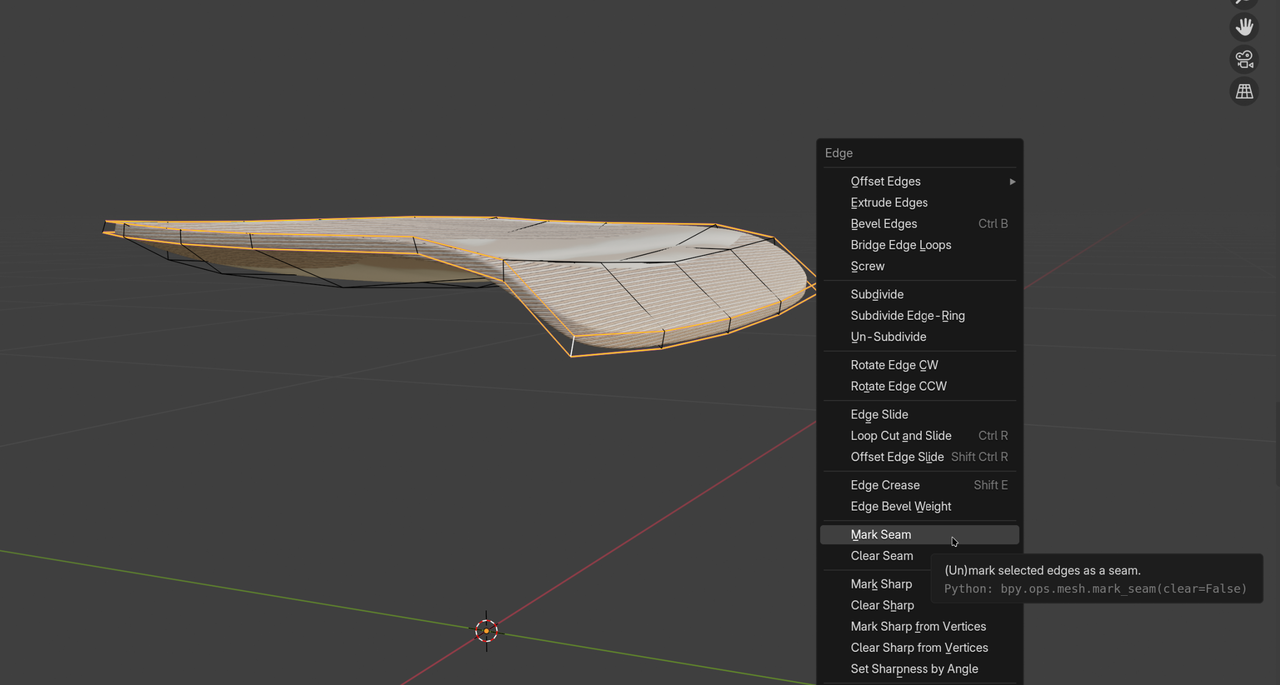Choose Mark Seam from the Edge menu

tap(881, 535)
